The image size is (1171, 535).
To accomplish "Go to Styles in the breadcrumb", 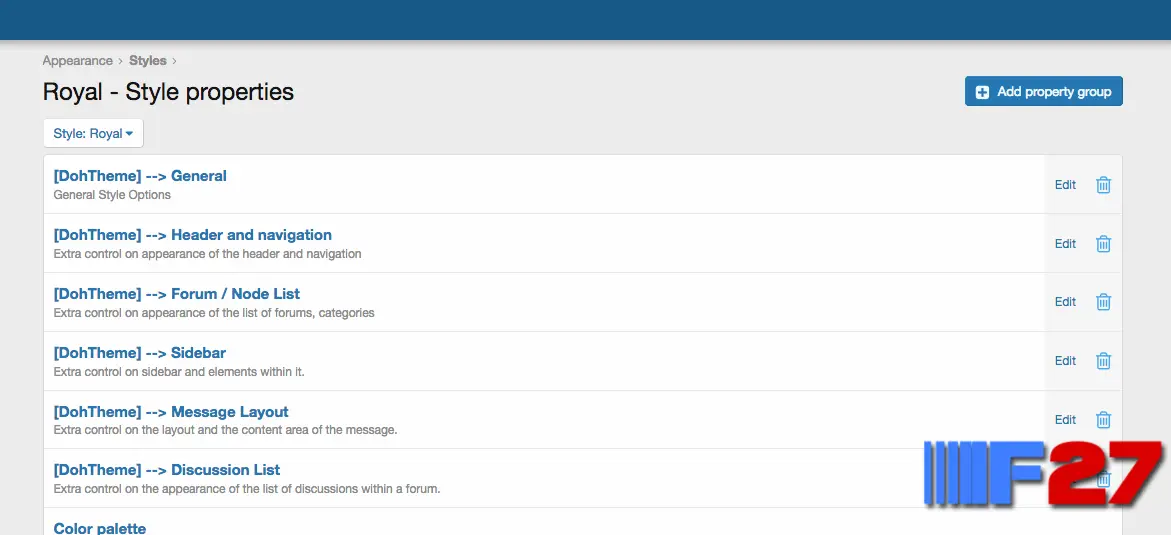I will [x=147, y=61].
